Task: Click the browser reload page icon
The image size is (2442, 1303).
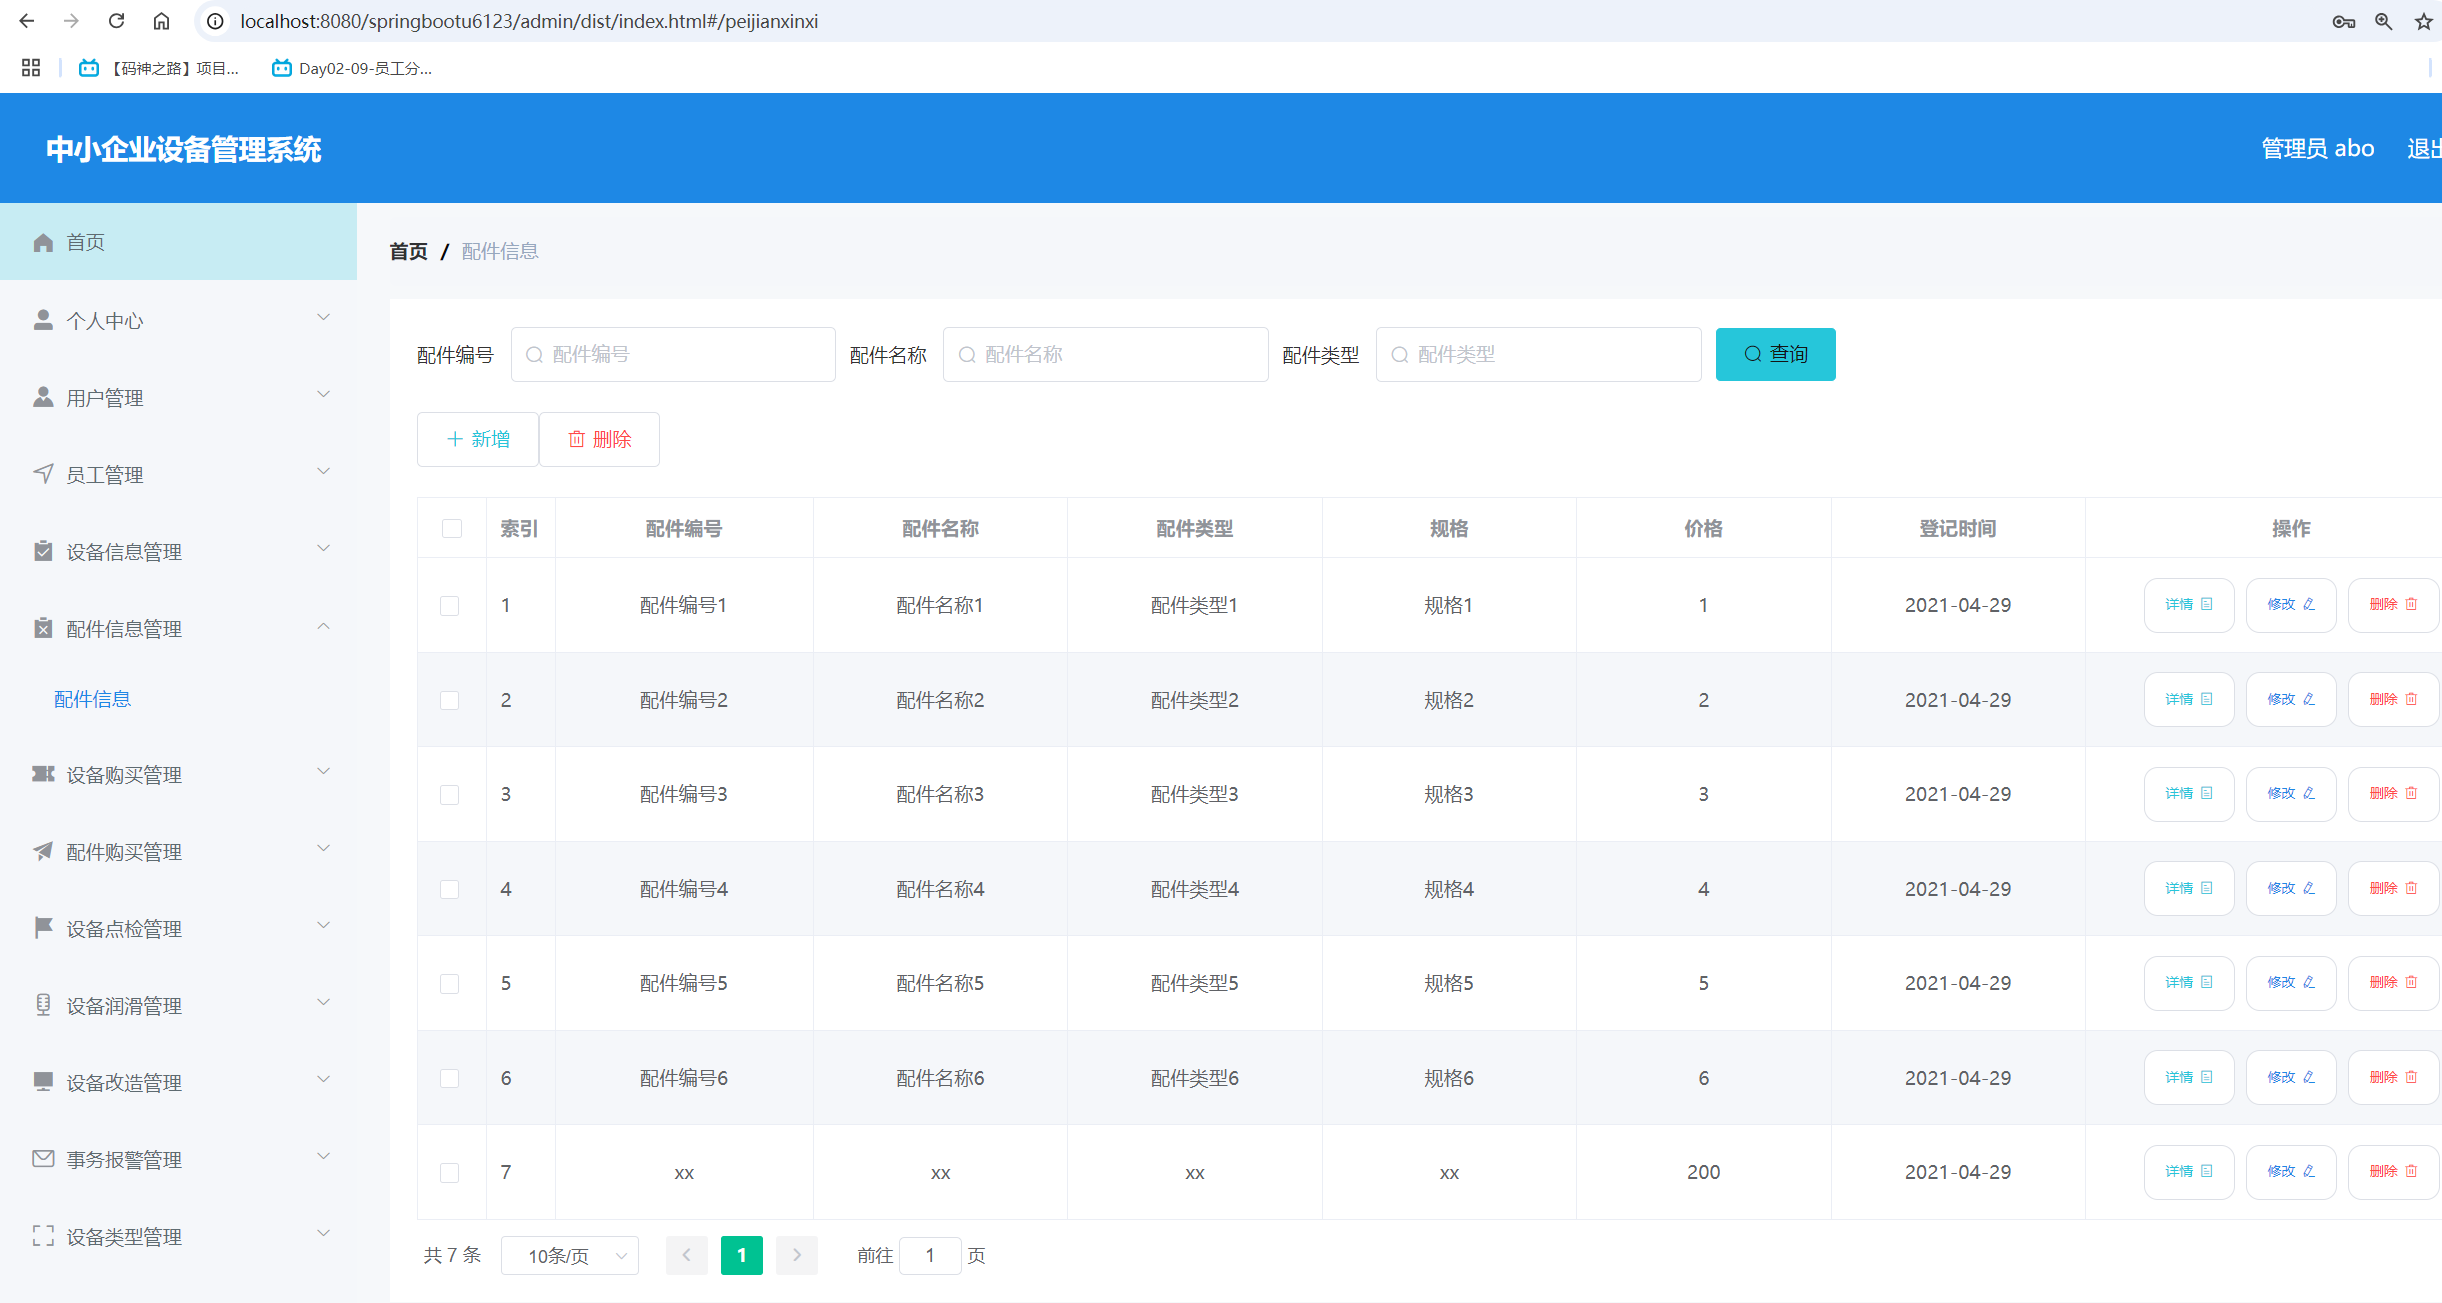Action: pos(117,21)
